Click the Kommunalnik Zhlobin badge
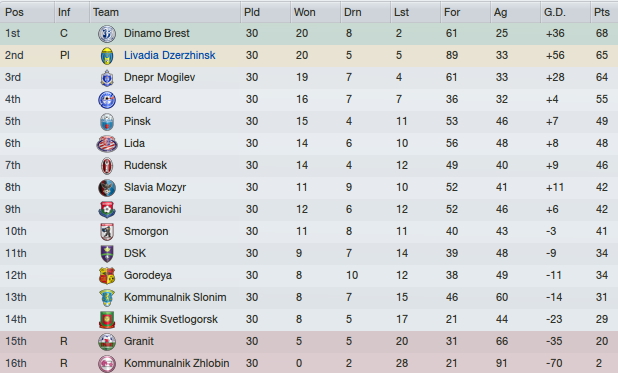 [x=107, y=364]
